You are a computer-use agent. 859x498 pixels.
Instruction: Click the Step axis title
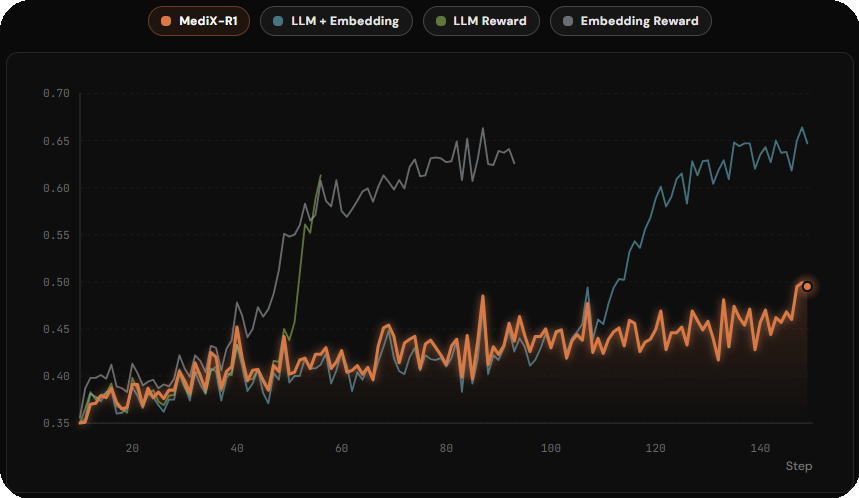point(798,466)
